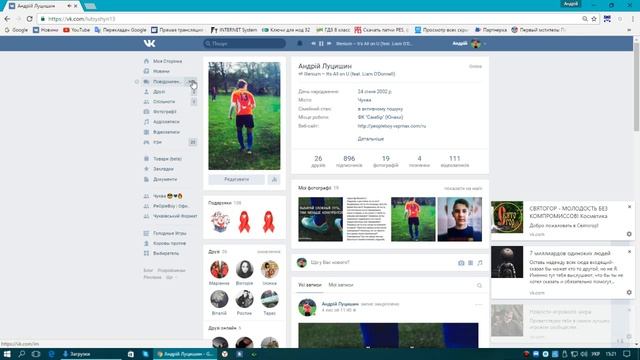This screenshot has height=360, width=640.
Task: Open the 111 аудіозаписів counter
Action: (455, 161)
